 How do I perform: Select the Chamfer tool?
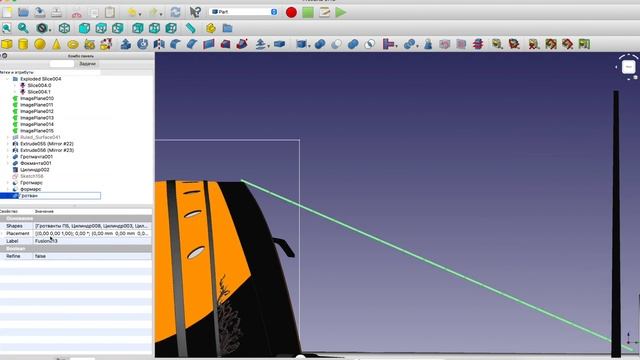pos(192,44)
